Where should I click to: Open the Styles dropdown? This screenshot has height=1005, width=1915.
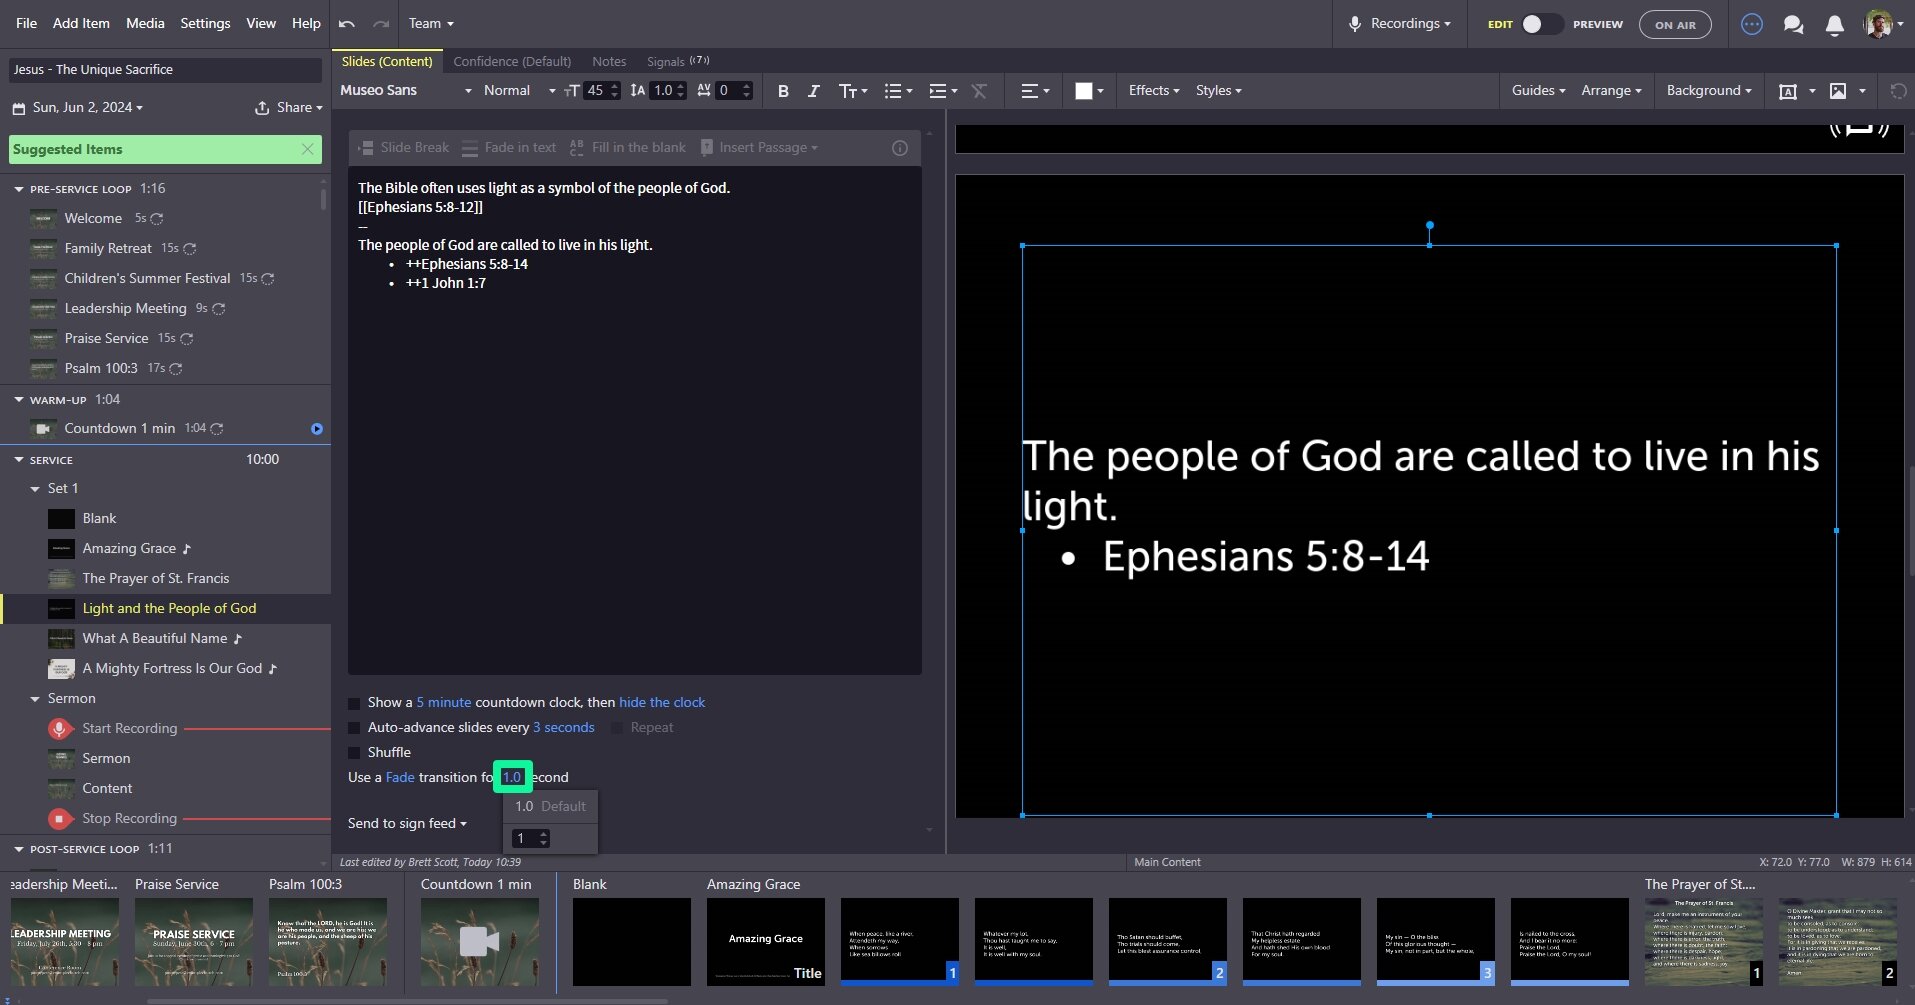pyautogui.click(x=1218, y=91)
